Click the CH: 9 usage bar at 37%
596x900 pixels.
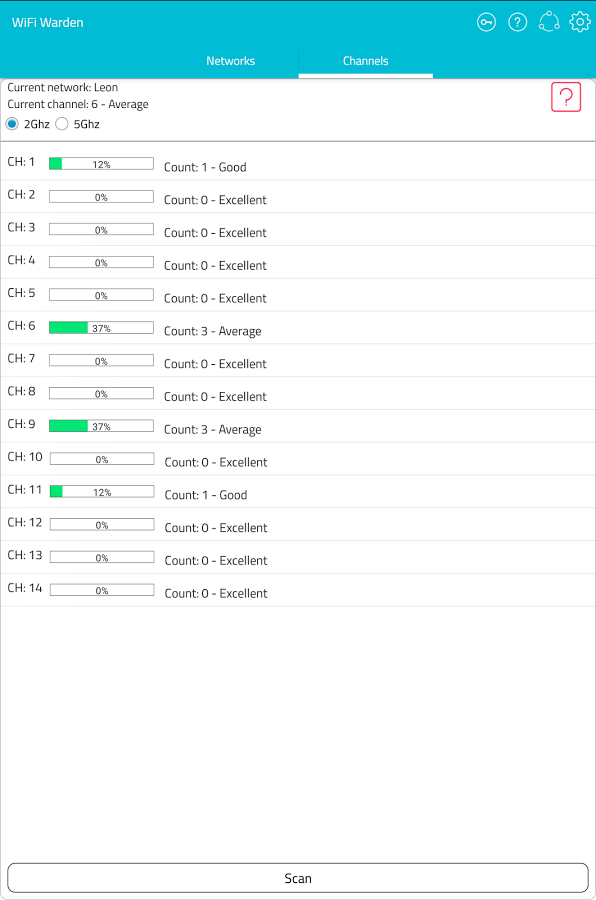[x=101, y=426]
